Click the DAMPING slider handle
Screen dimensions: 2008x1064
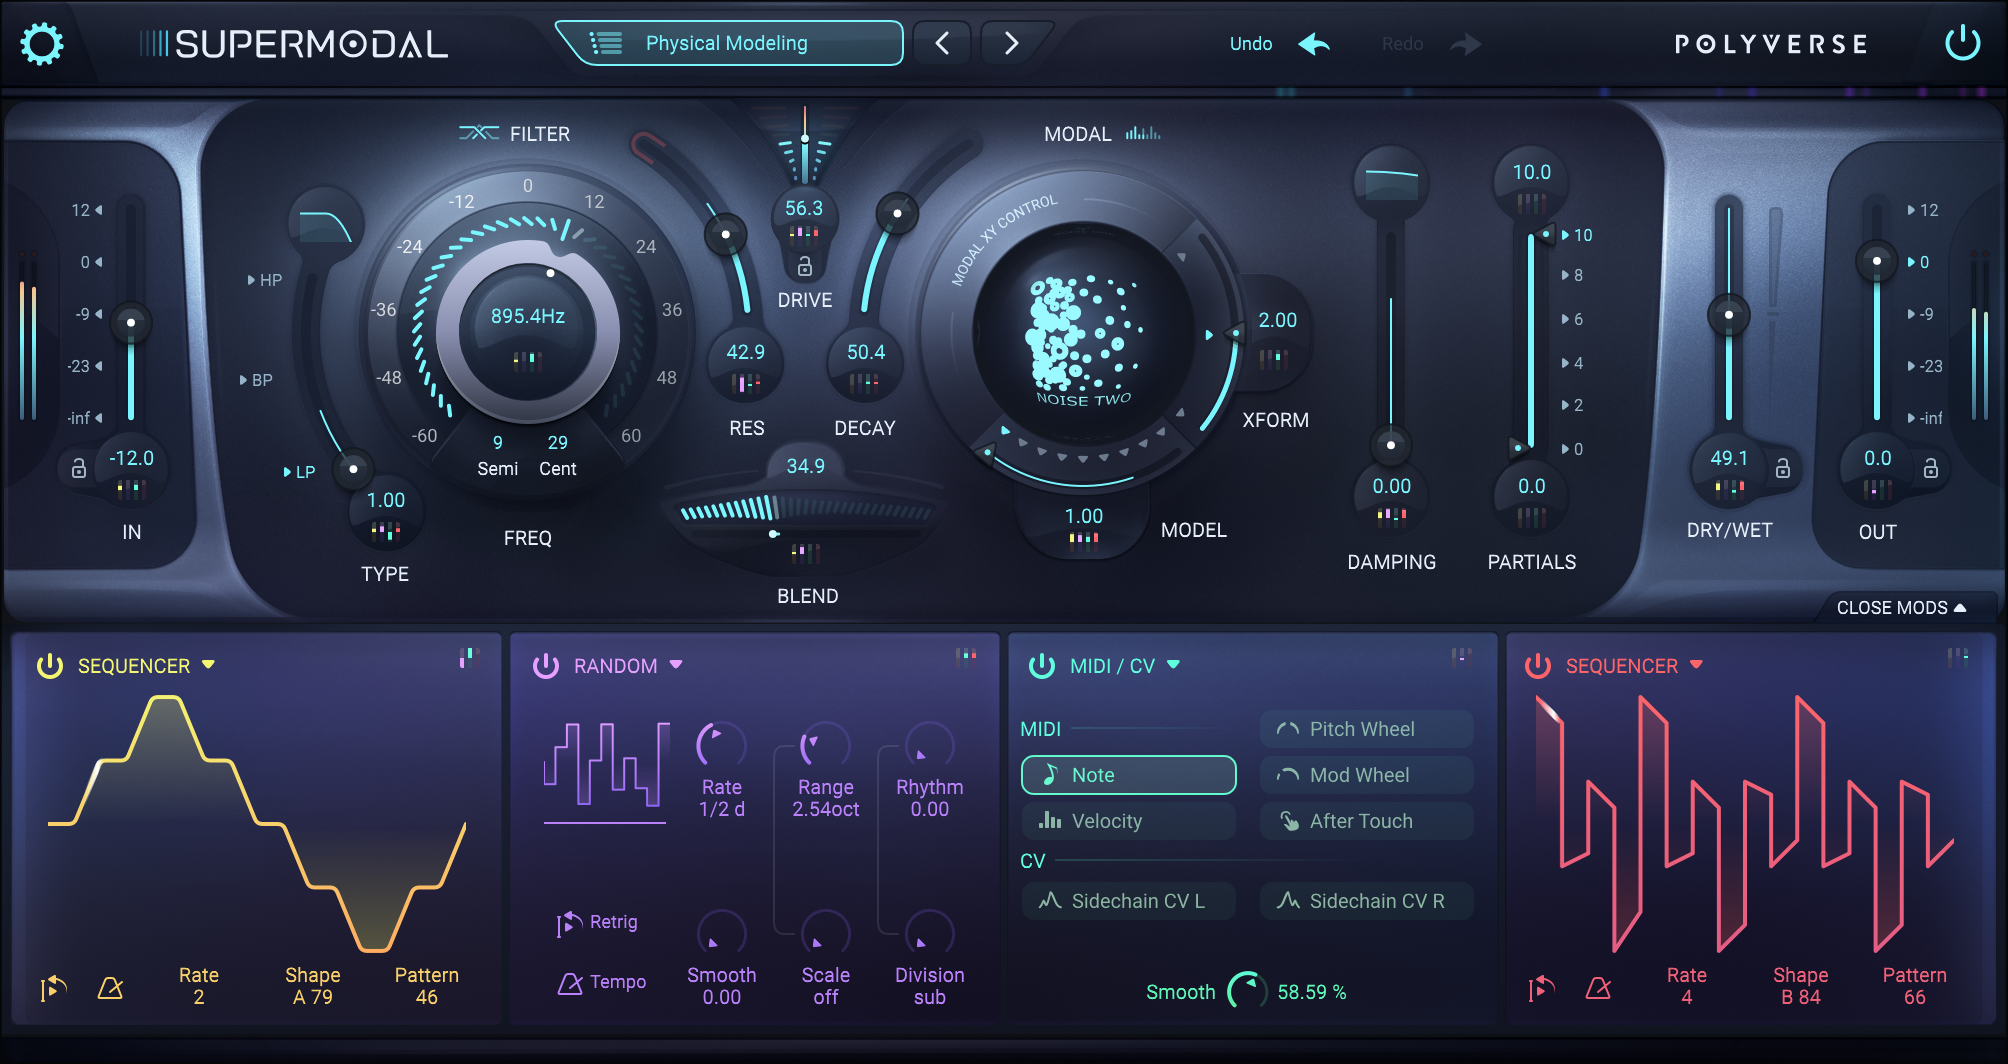(x=1390, y=444)
